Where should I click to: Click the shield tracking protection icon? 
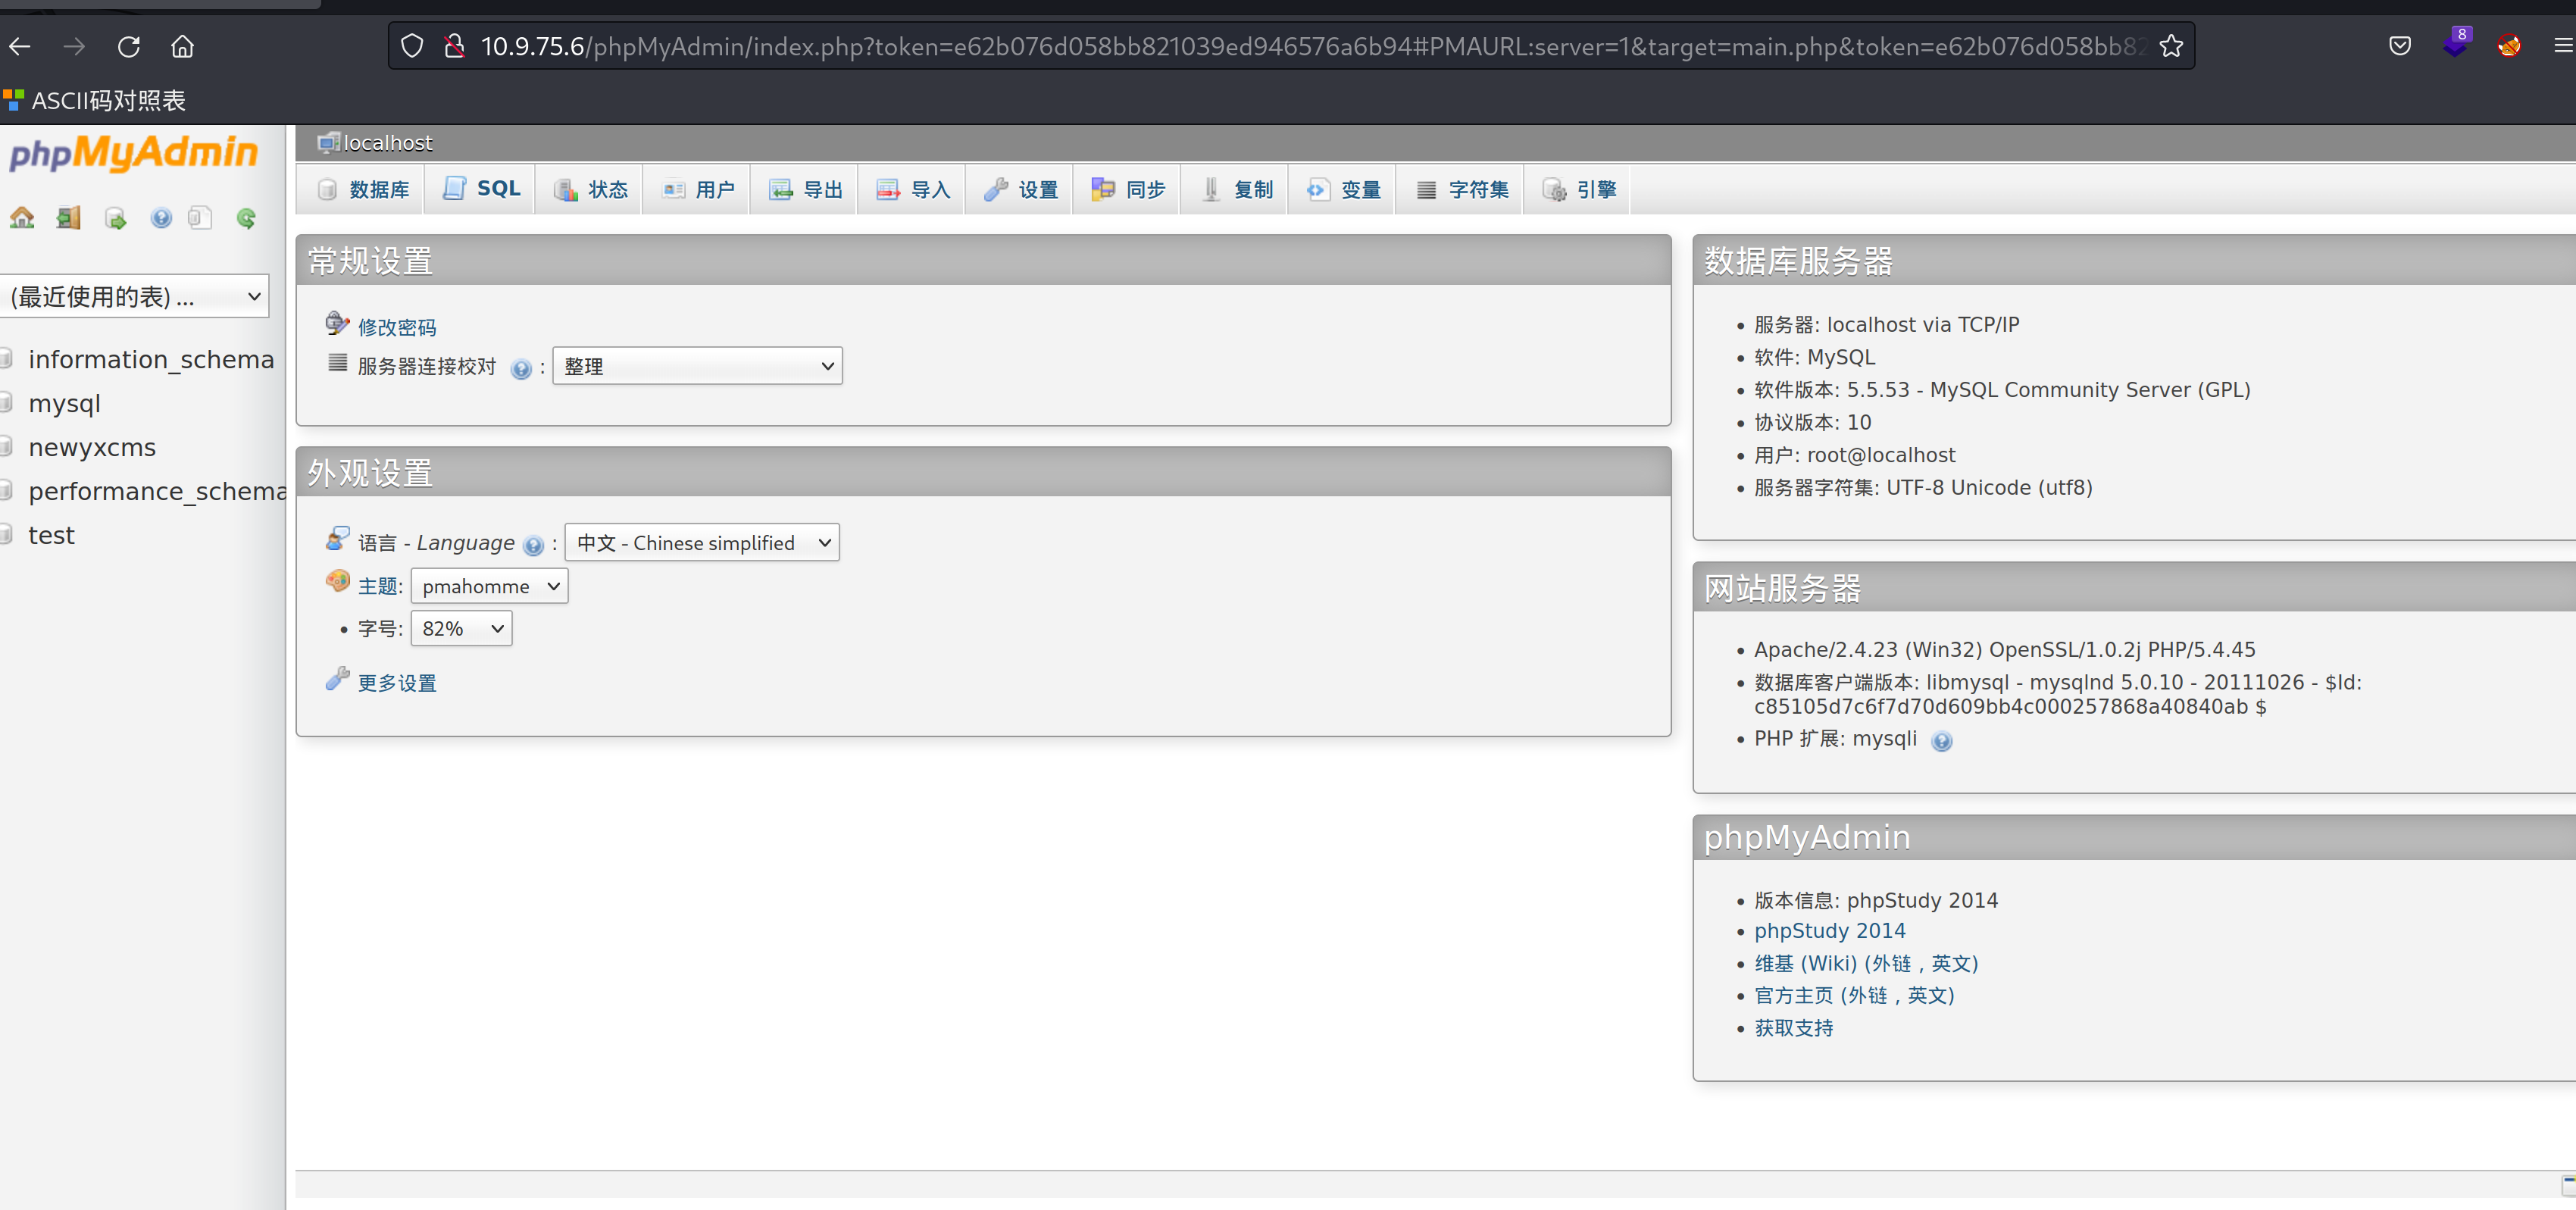pyautogui.click(x=412, y=46)
